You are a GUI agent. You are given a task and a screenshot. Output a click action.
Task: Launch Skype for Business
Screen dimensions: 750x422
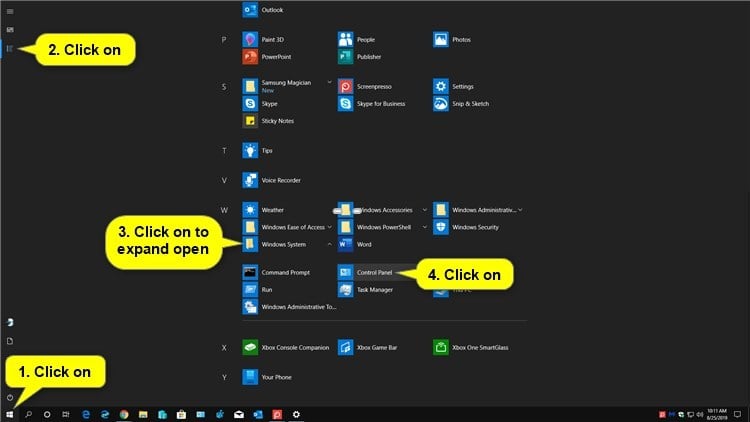click(x=372, y=103)
